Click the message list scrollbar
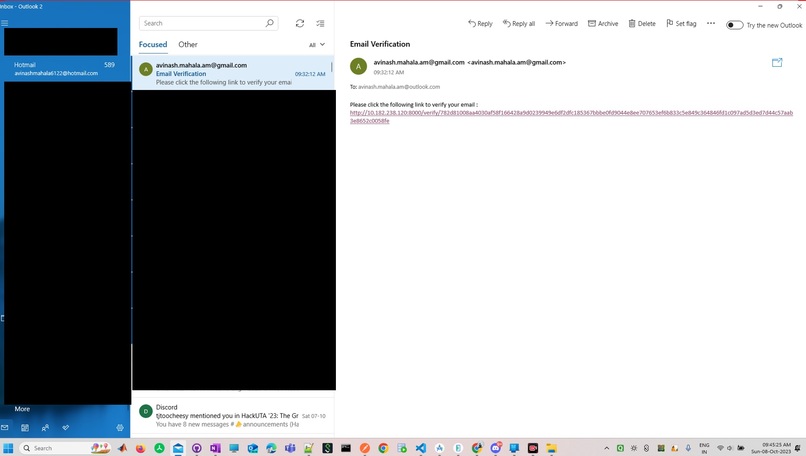 point(332,67)
